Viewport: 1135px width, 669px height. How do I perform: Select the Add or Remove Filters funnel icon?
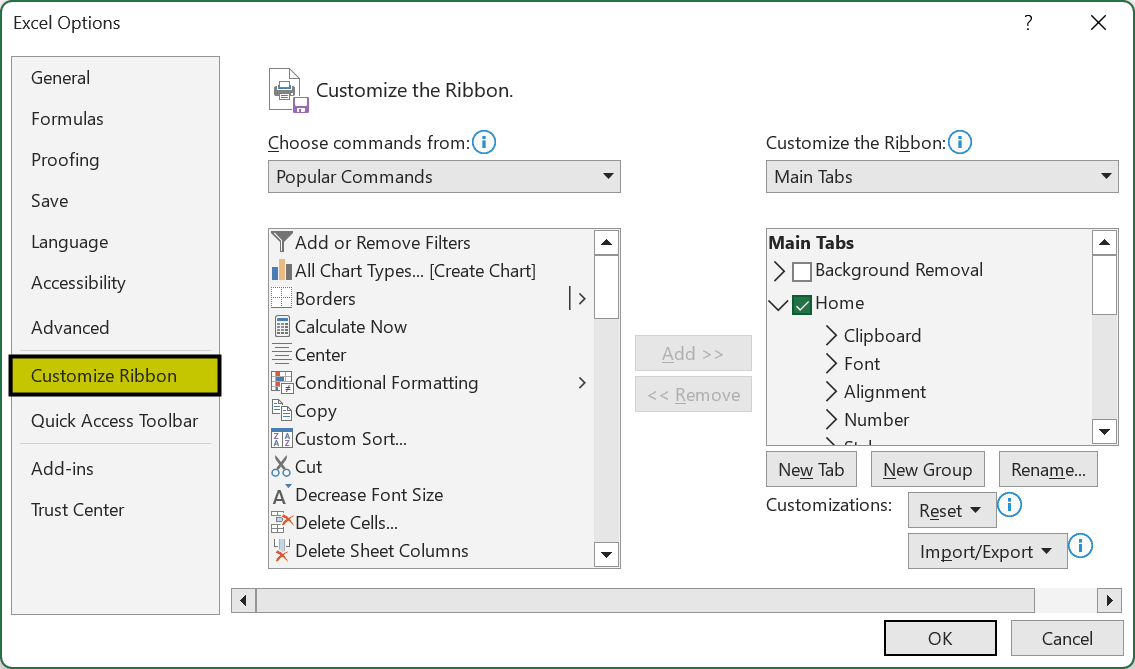281,242
